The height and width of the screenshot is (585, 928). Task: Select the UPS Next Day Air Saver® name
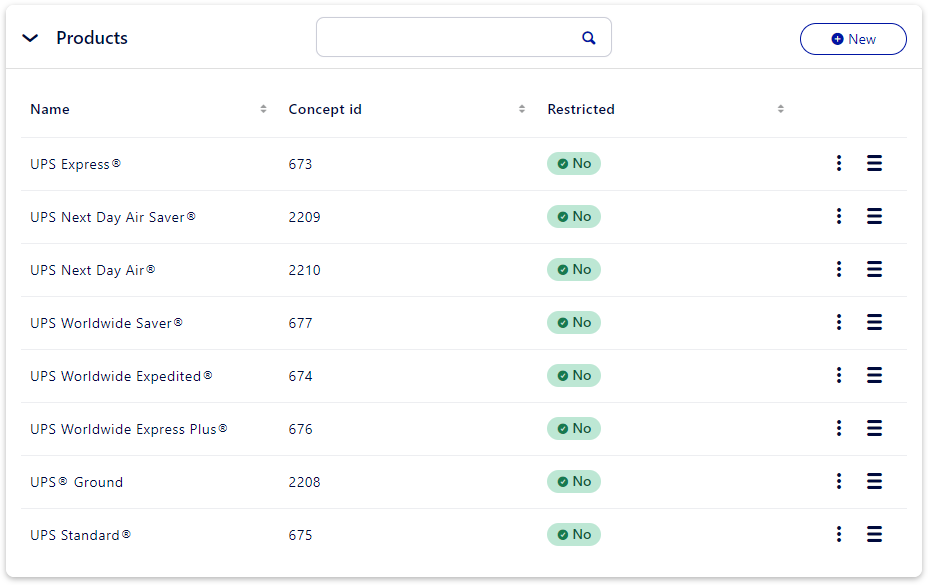[112, 217]
